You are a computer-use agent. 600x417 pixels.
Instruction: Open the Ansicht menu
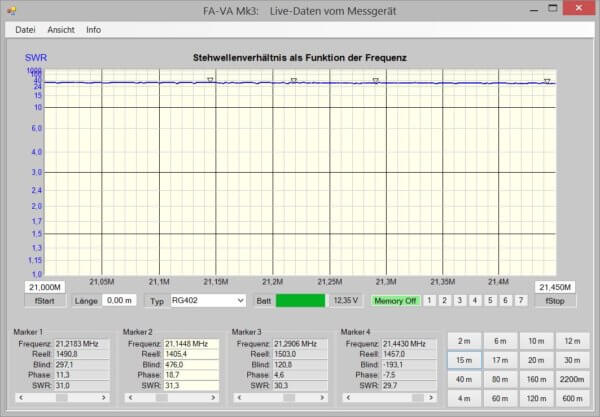[x=61, y=30]
